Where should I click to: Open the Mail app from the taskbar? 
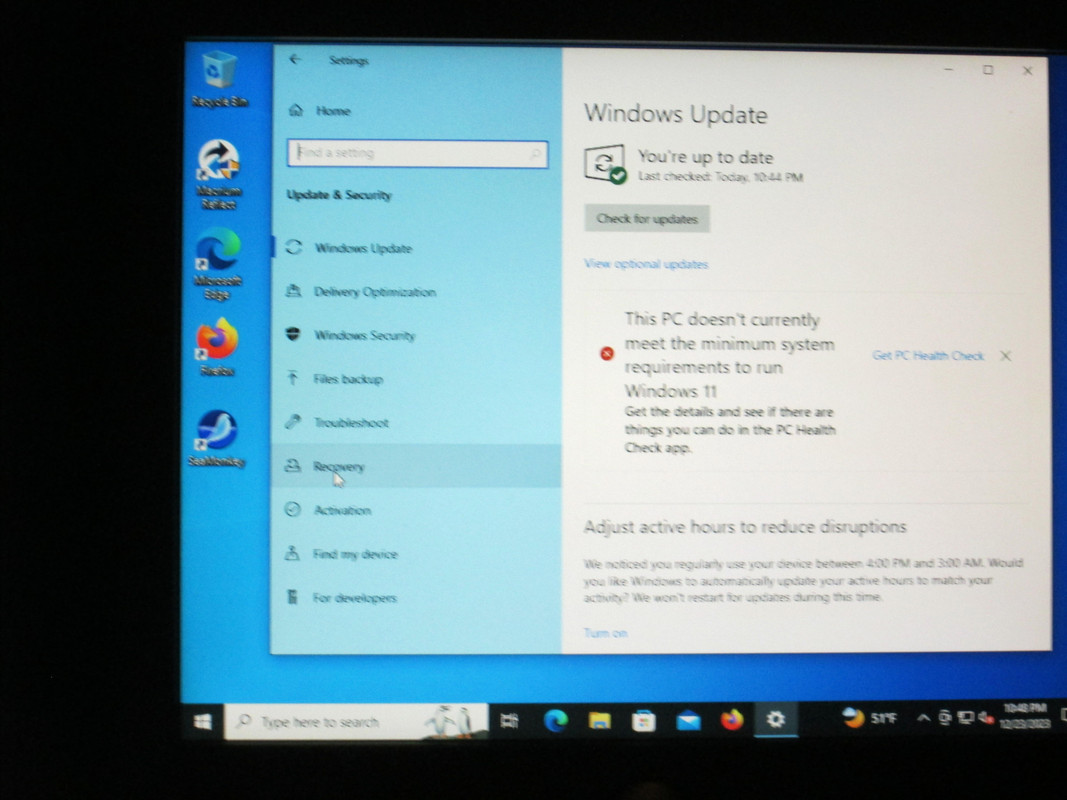[x=688, y=720]
